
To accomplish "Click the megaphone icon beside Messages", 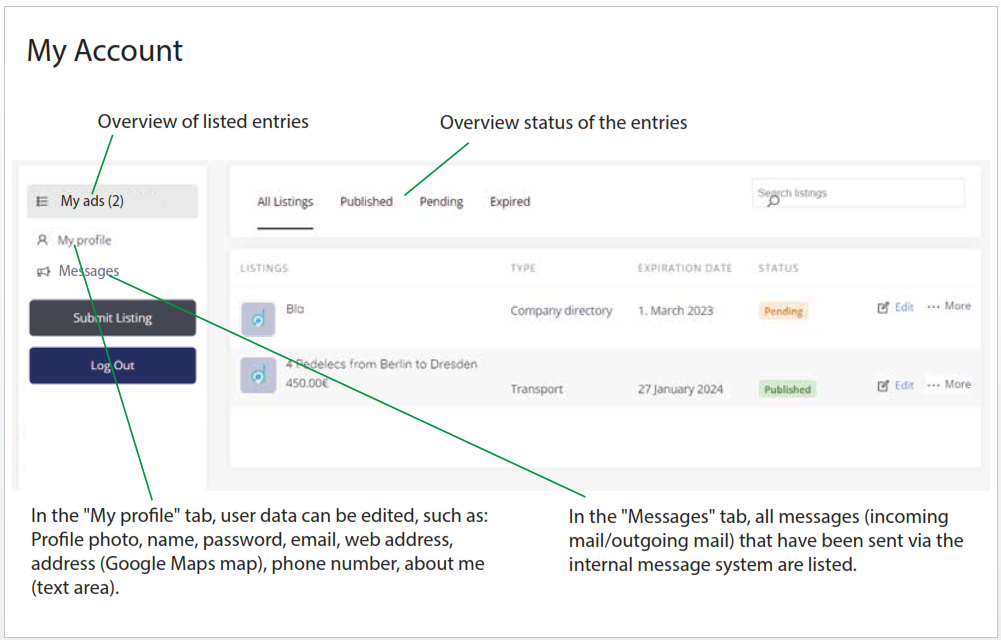I will click(43, 272).
